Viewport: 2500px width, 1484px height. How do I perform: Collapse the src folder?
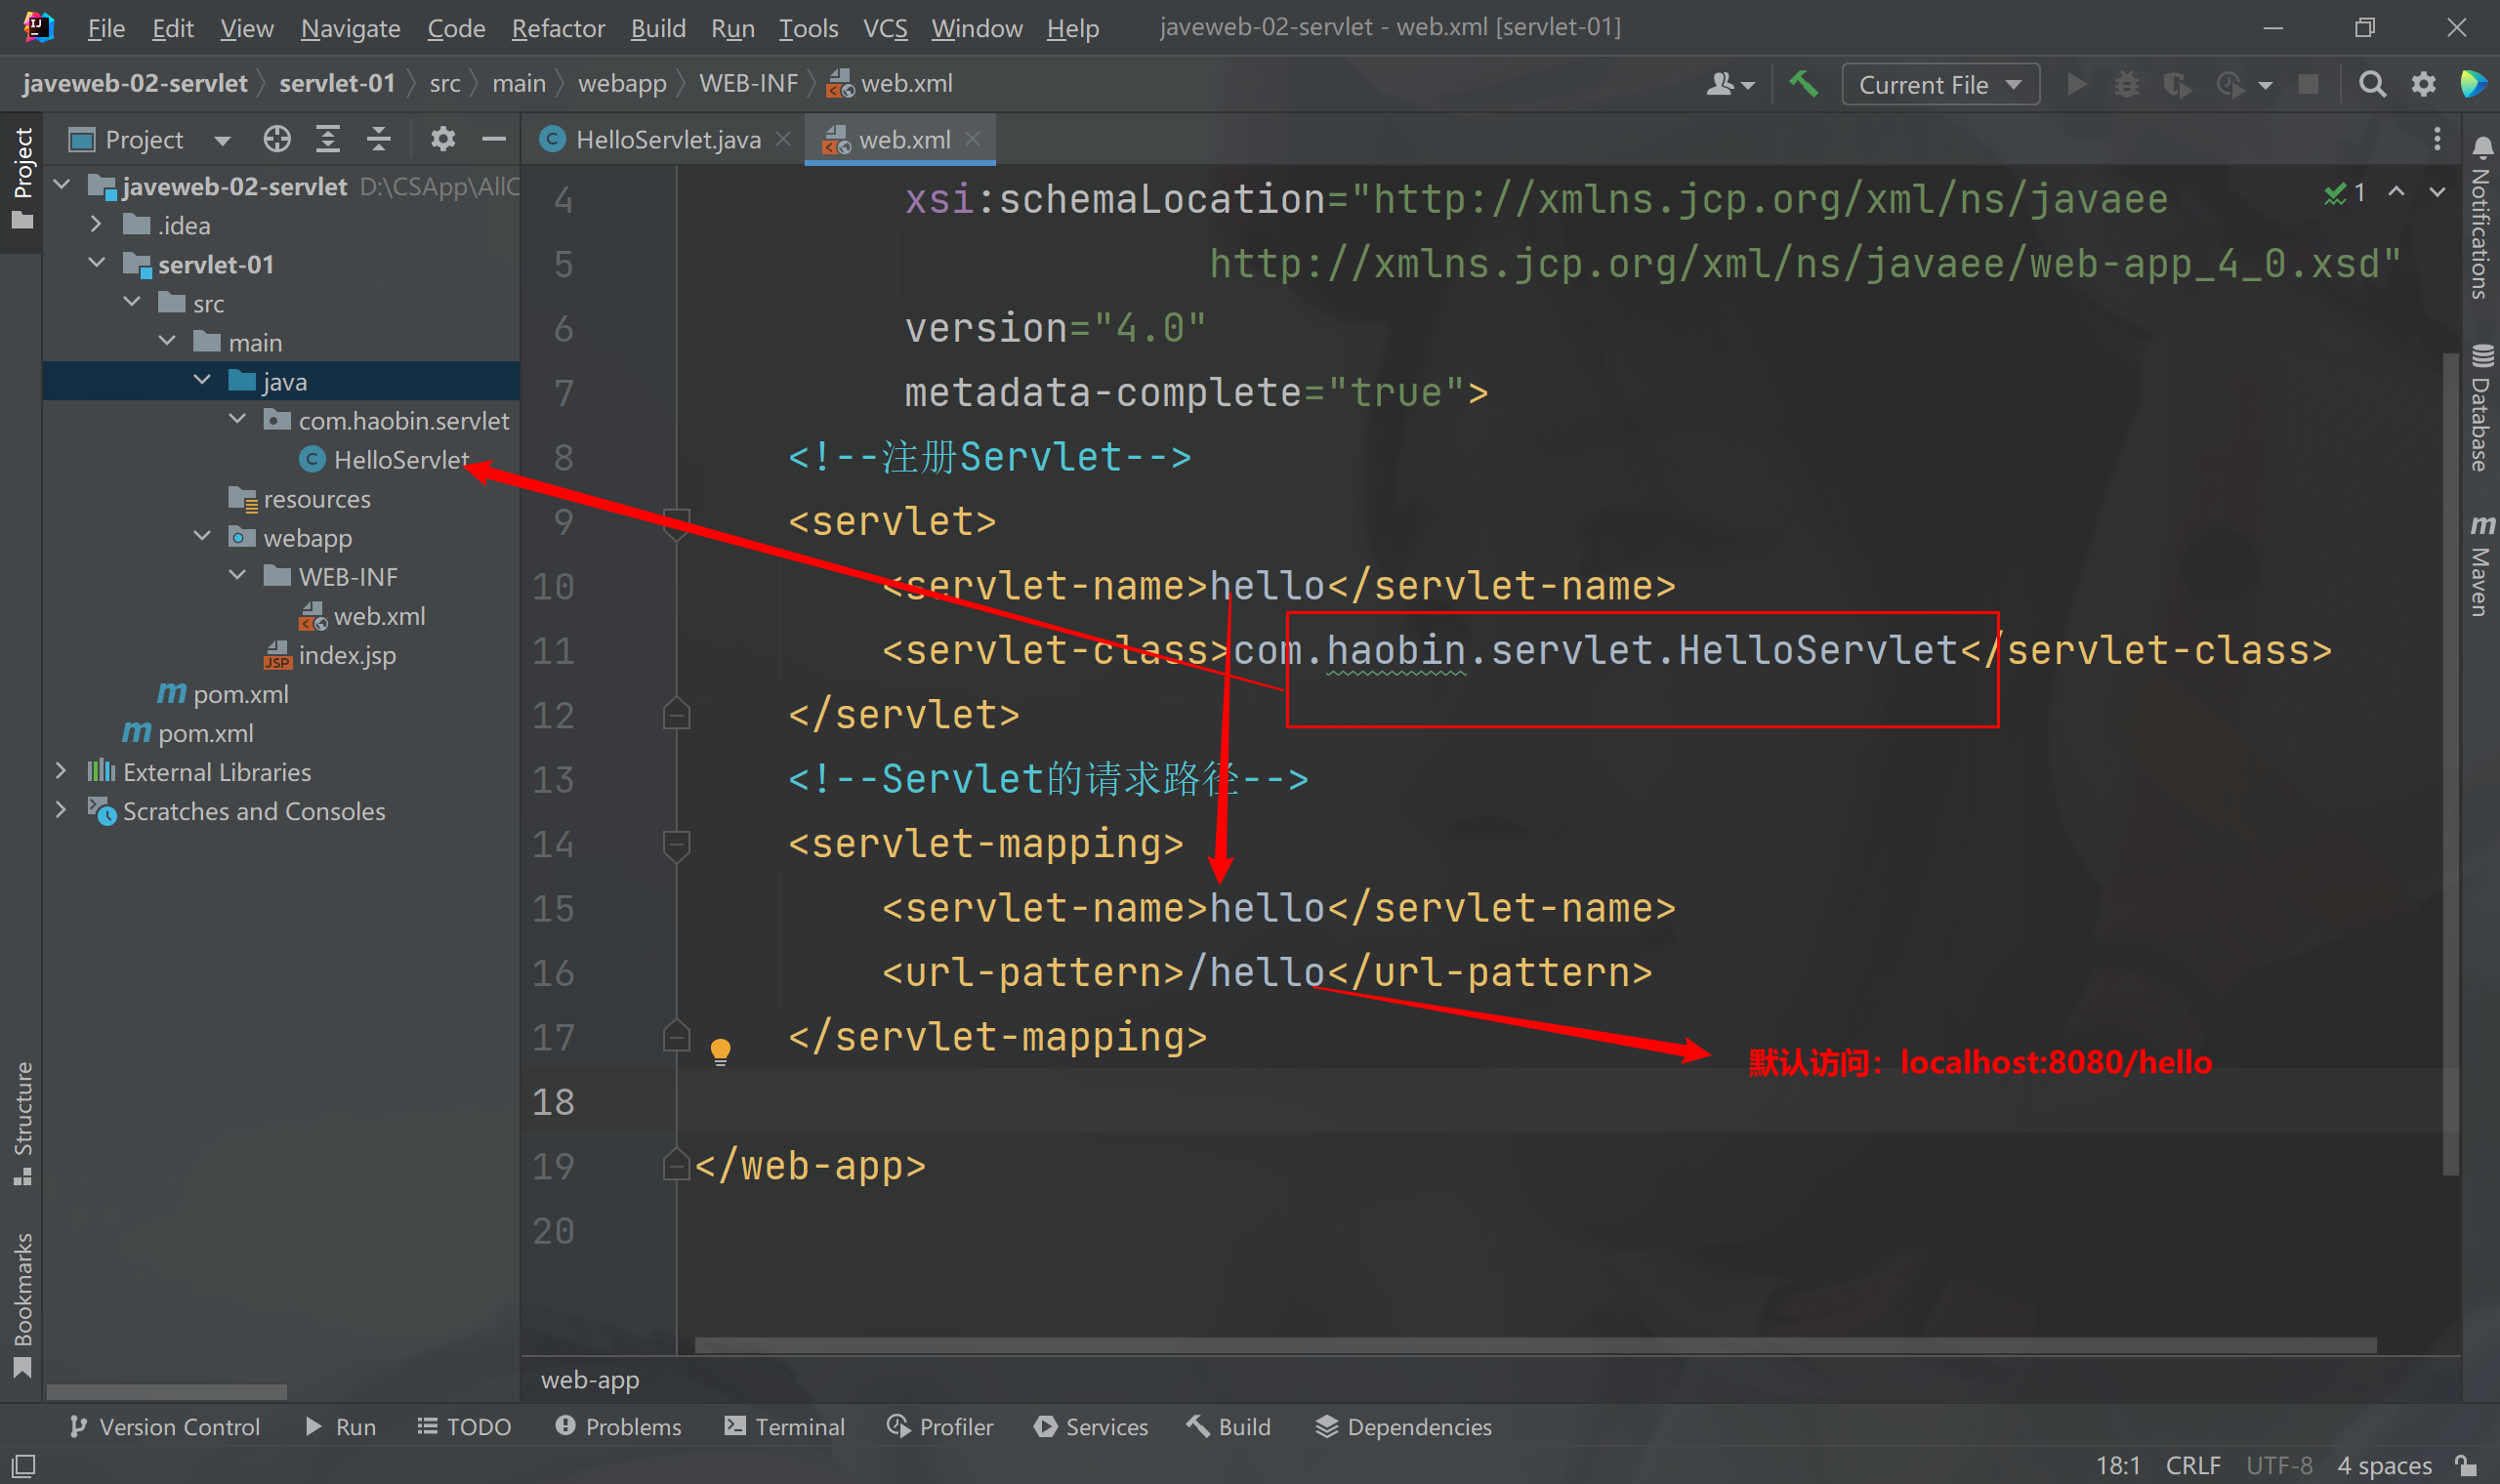(x=132, y=302)
